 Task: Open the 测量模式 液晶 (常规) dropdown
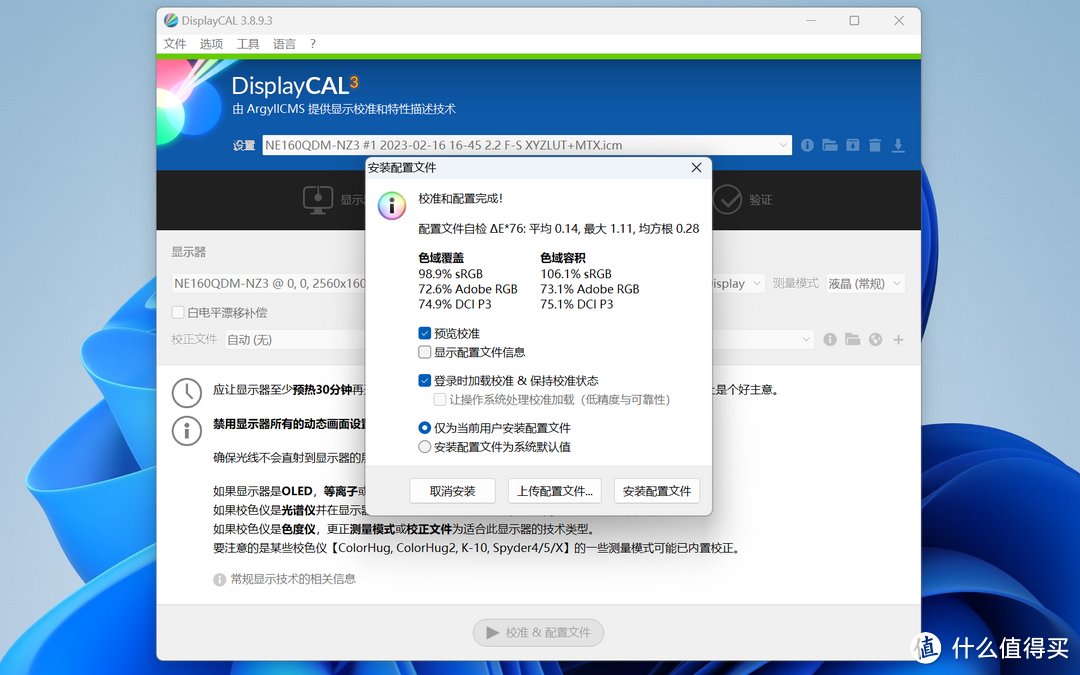pyautogui.click(x=865, y=283)
